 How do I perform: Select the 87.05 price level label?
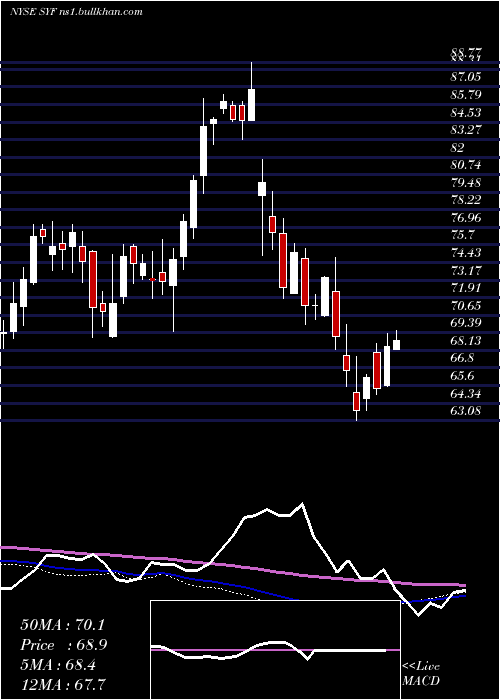point(466,77)
